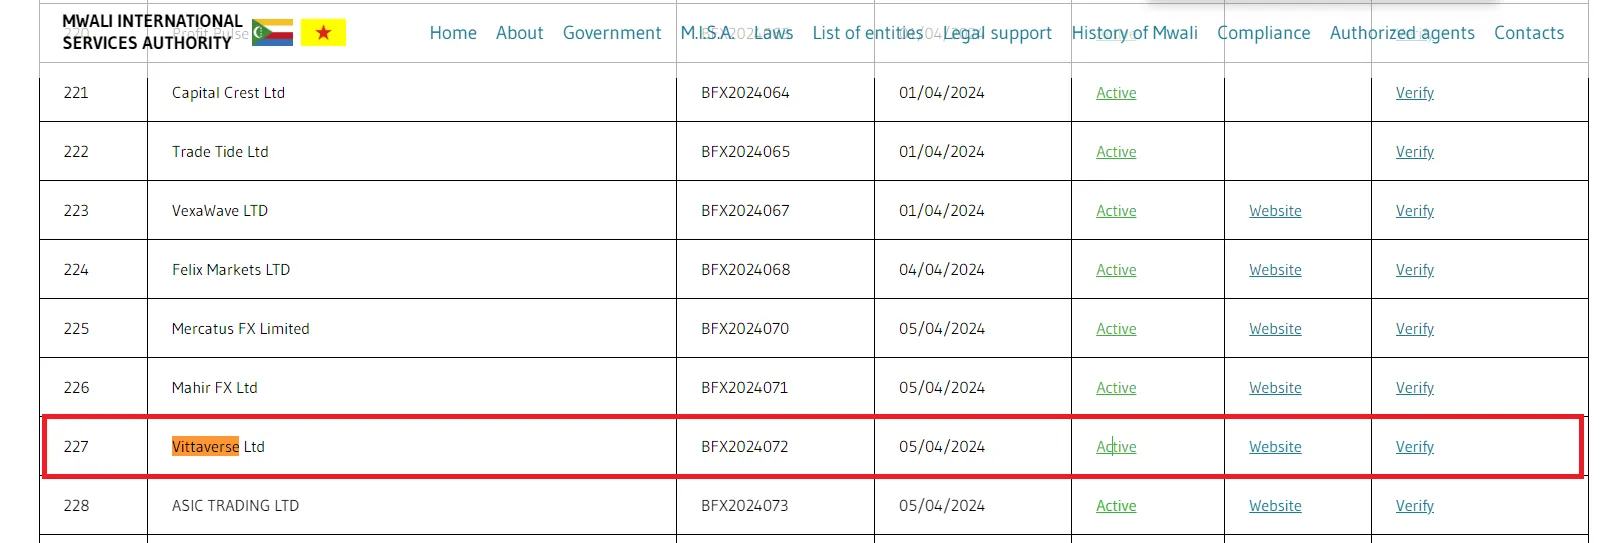Click the Website link for Vittaverse Ltd

1275,447
